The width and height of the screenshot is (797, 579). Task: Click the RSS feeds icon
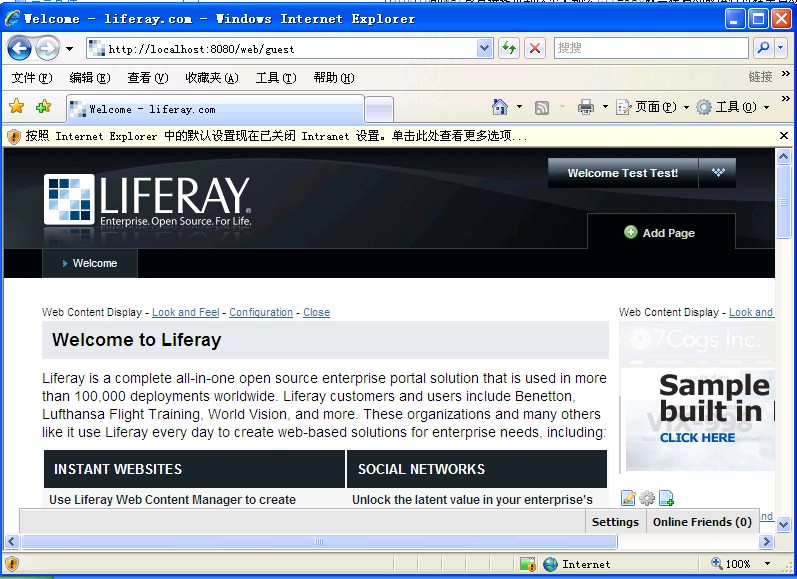point(542,107)
